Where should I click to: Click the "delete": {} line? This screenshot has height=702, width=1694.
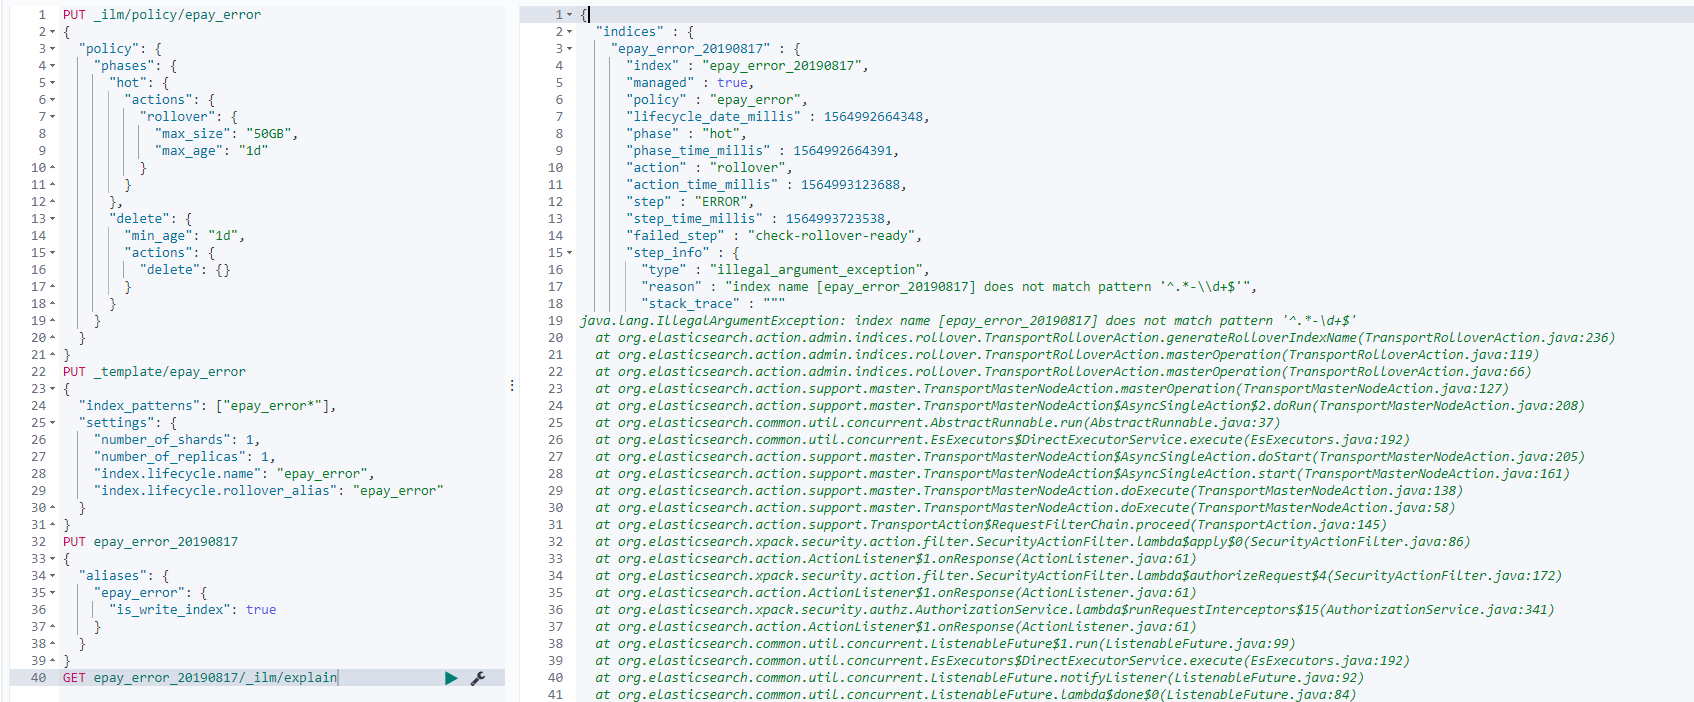[x=185, y=270]
